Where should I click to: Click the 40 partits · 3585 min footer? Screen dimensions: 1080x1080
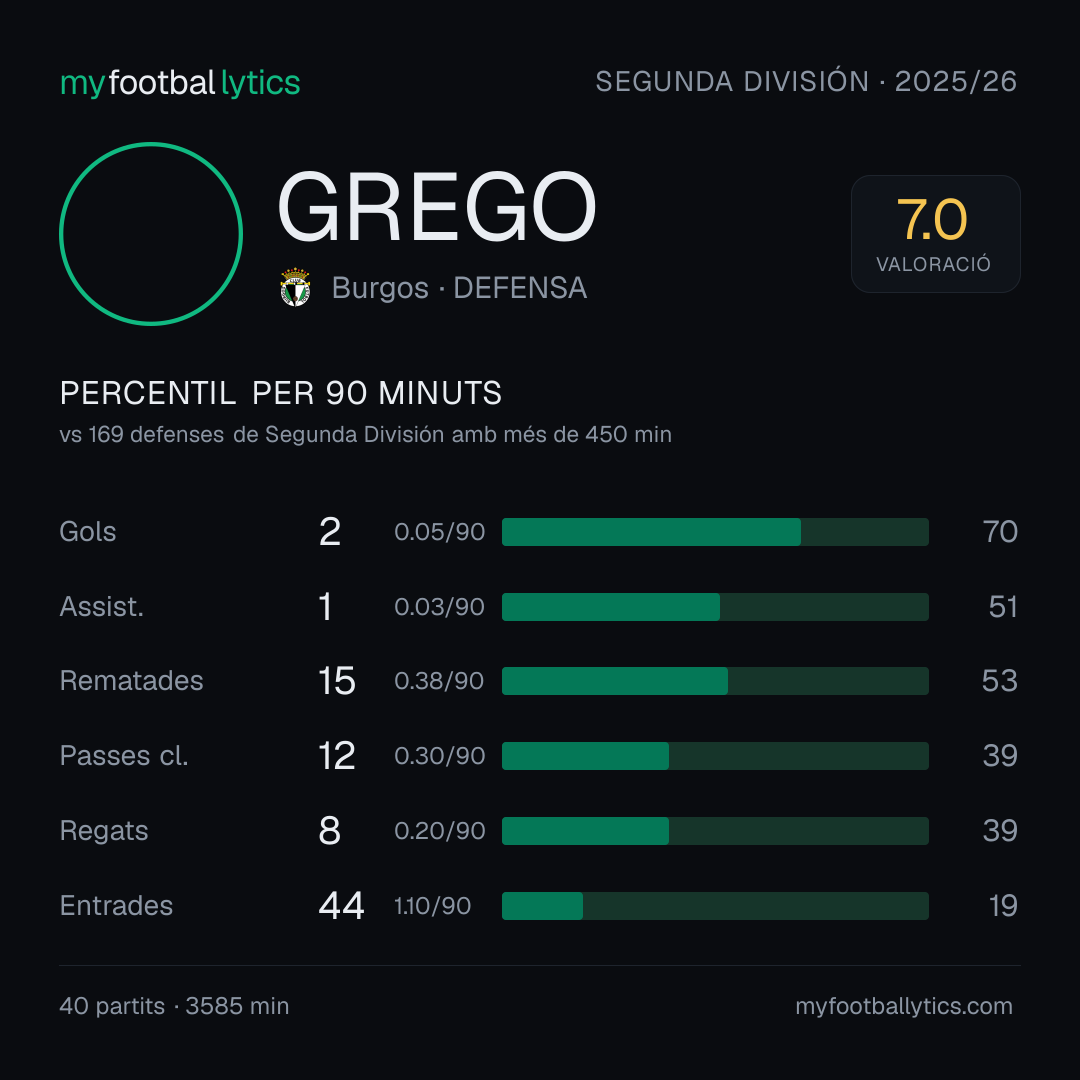(174, 1006)
